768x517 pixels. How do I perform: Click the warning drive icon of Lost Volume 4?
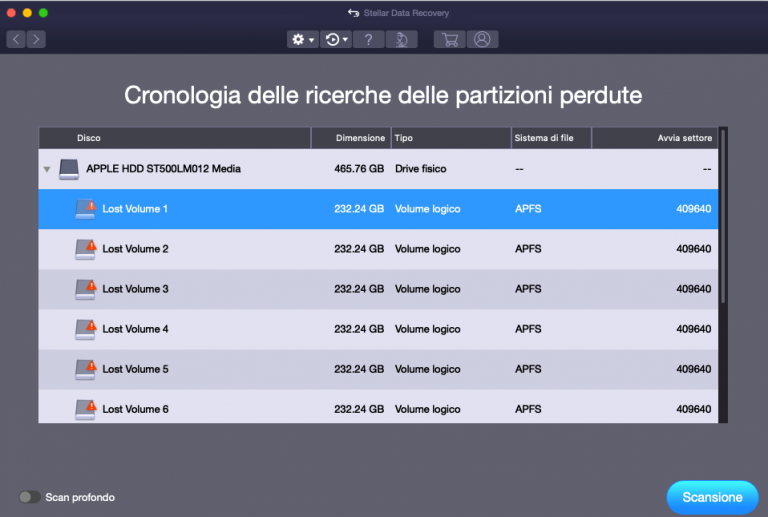tap(86, 329)
